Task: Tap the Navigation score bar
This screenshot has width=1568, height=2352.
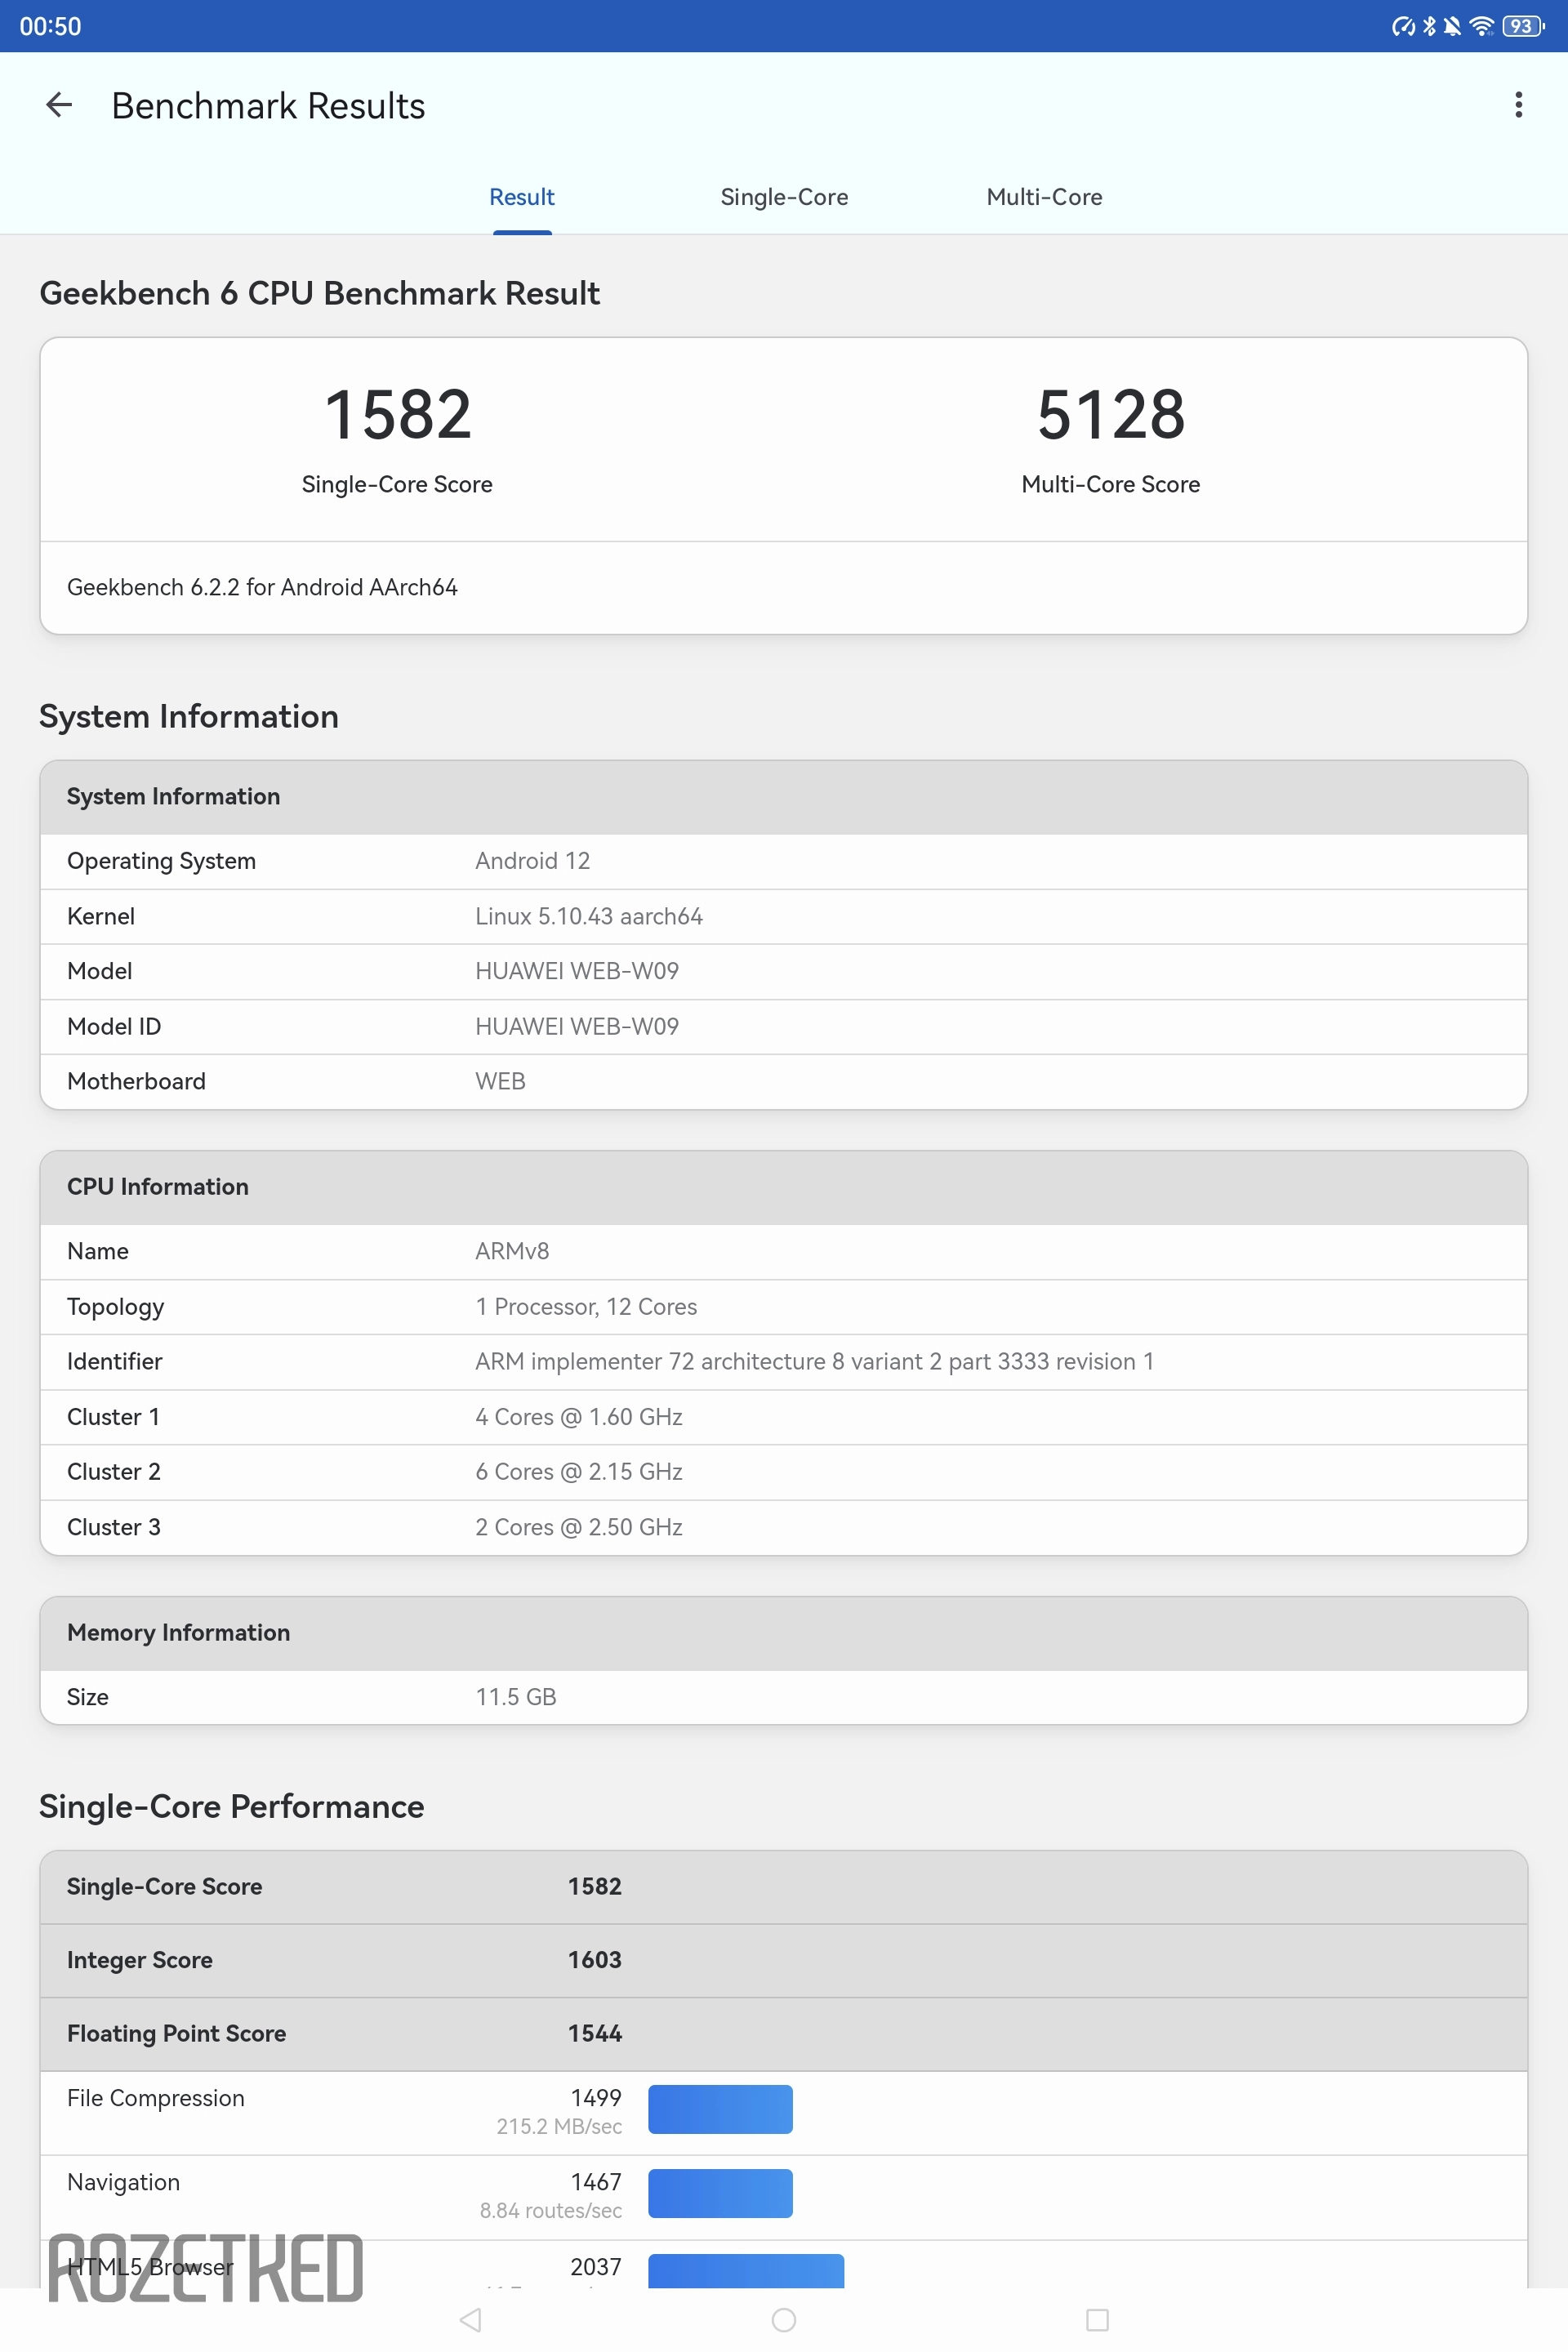Action: click(x=720, y=2193)
